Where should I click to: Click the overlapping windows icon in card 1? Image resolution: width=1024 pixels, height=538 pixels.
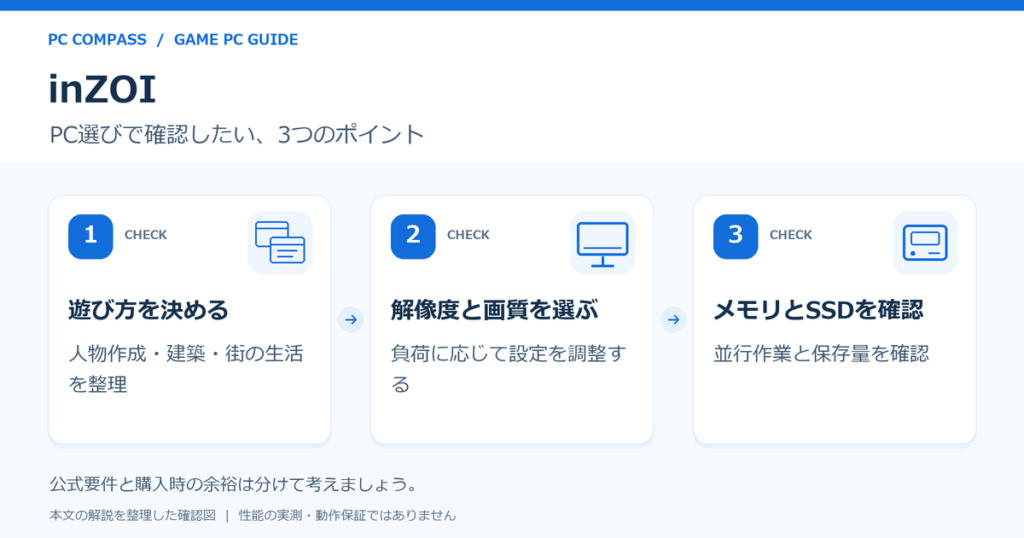(x=280, y=242)
